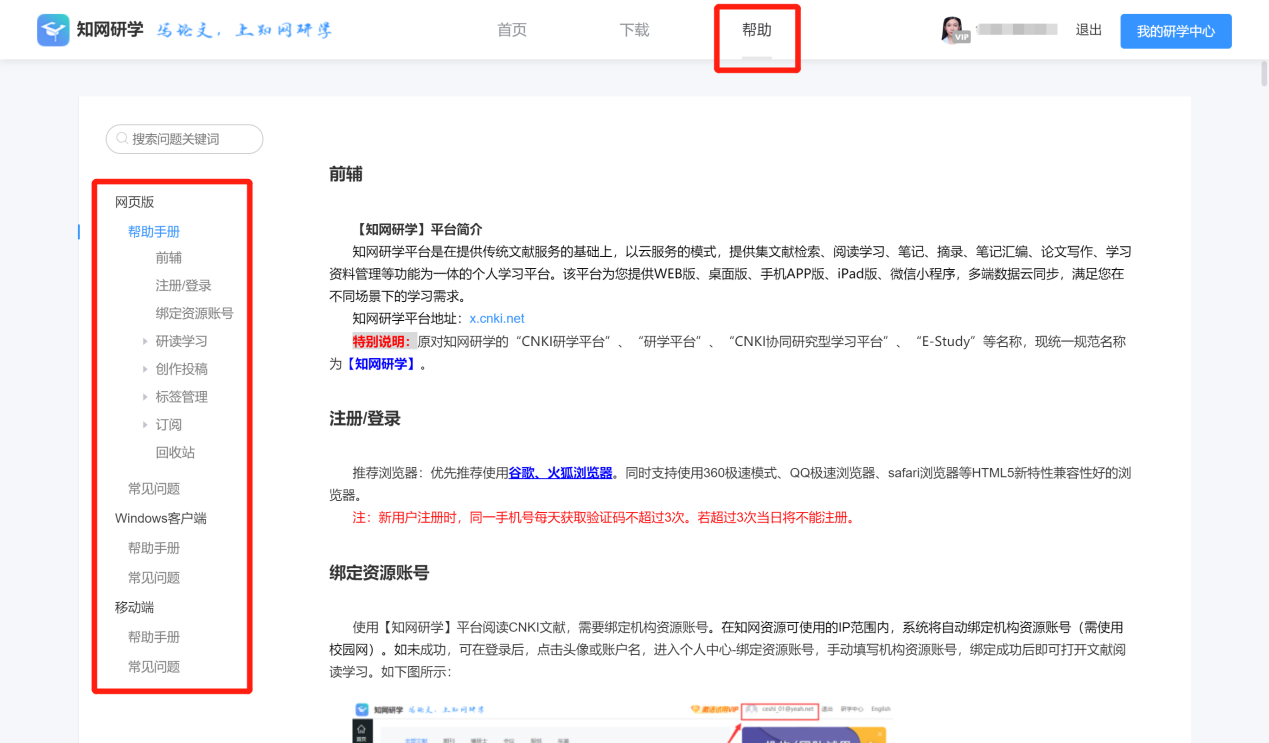Click the 退出 logout link
The image size is (1269, 743).
1089,30
